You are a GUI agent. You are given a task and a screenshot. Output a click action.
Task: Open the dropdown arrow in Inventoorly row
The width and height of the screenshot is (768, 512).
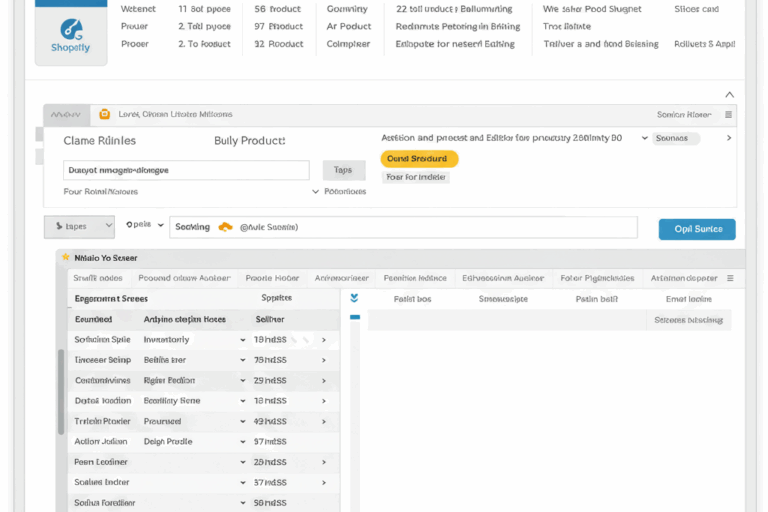pyautogui.click(x=243, y=340)
